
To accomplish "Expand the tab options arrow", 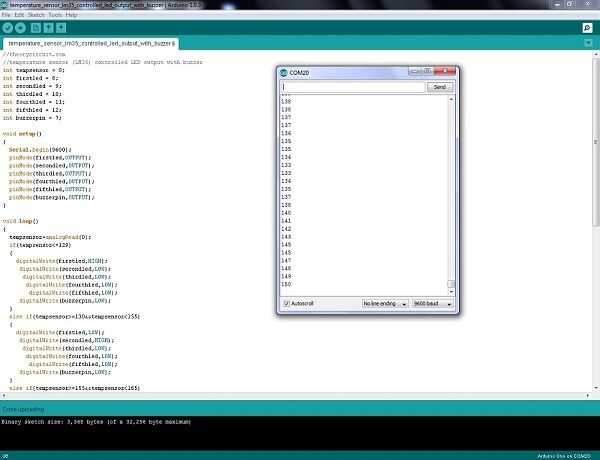I will tap(588, 43).
